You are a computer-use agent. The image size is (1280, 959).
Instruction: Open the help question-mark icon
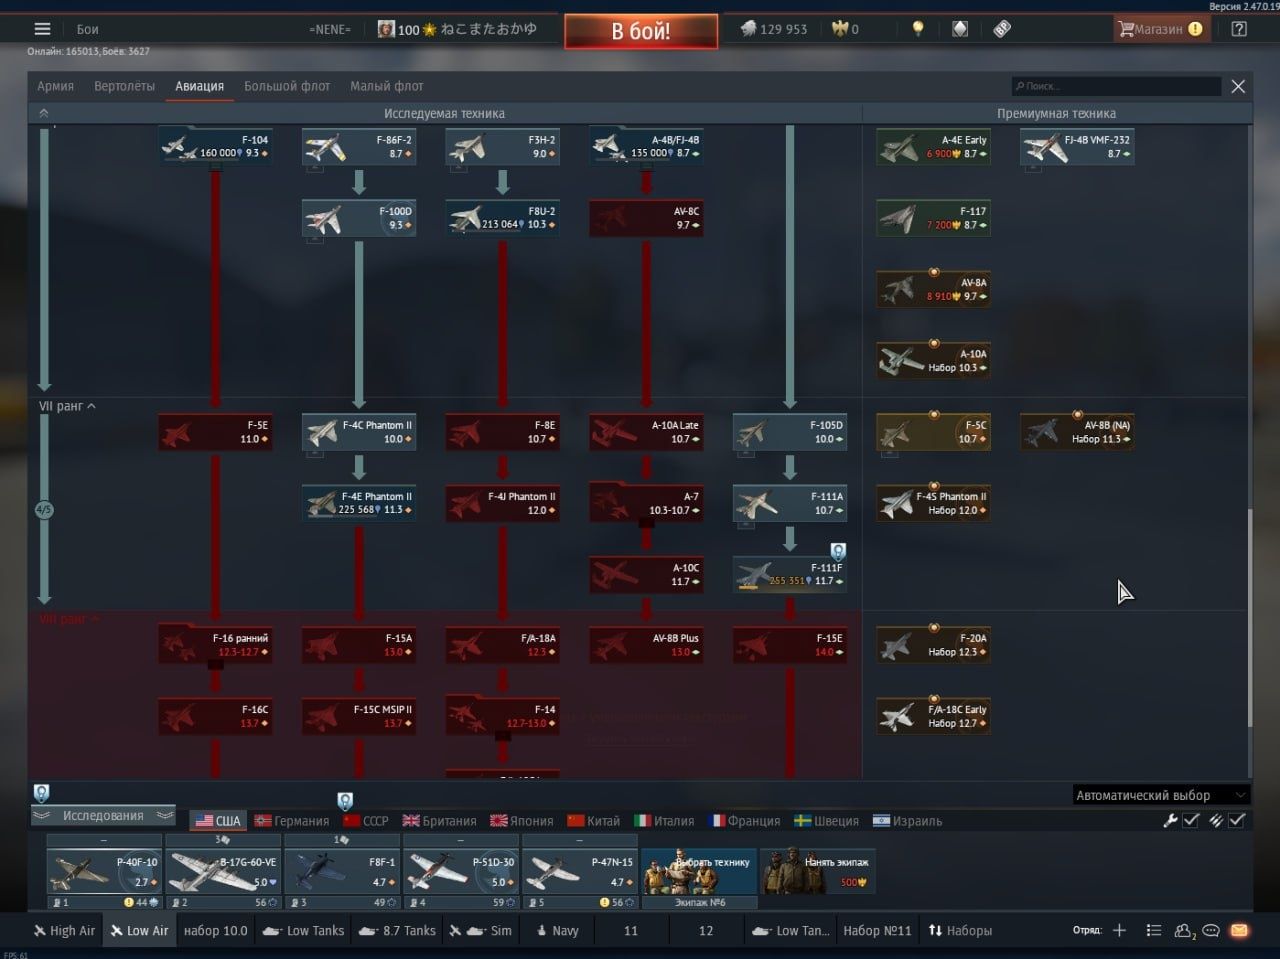point(1239,29)
